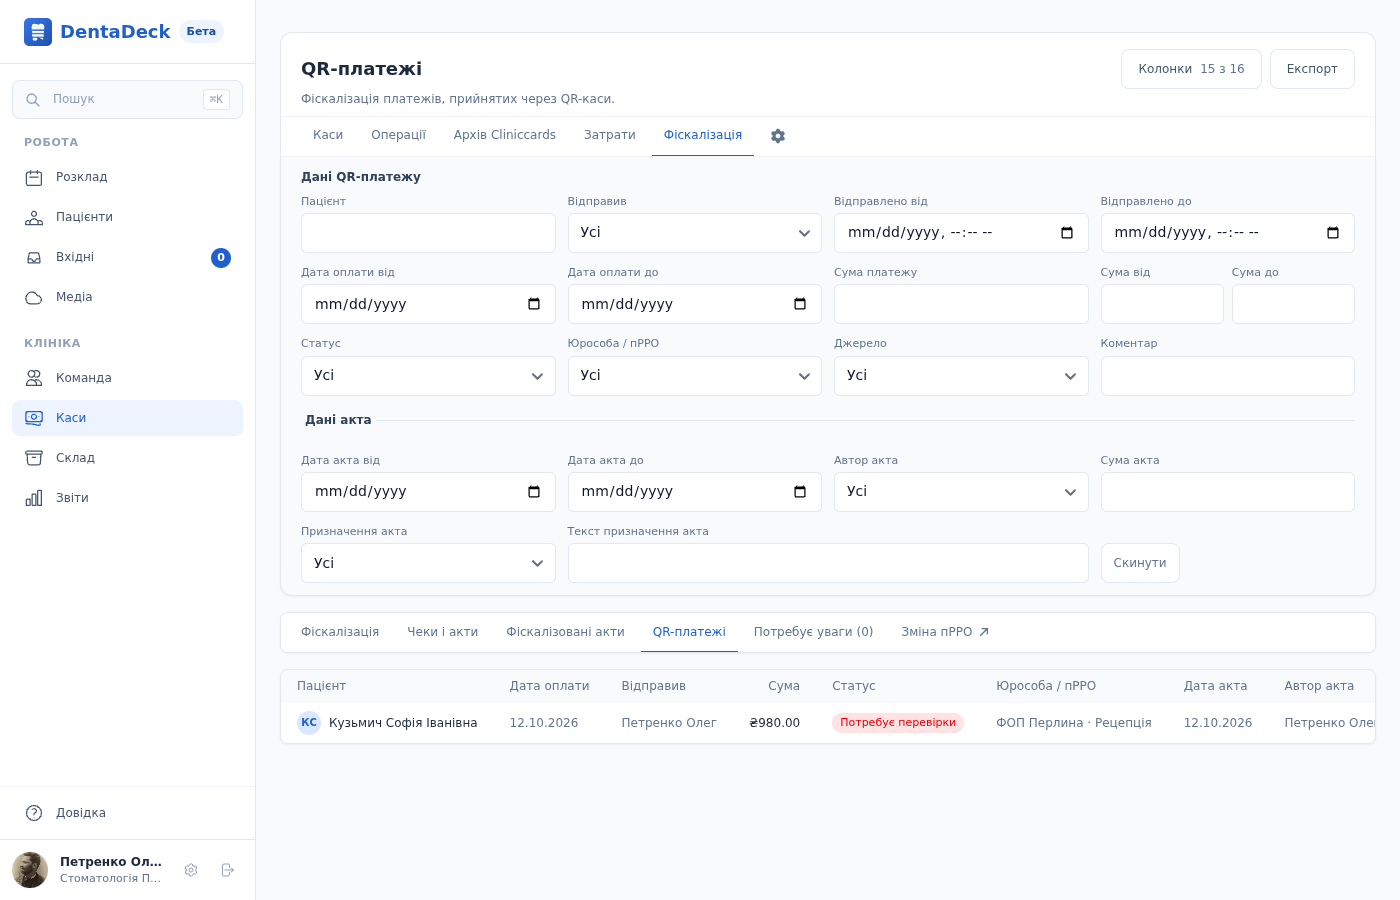
Task: Open Петренко Олег profile photo
Action: tap(30, 870)
